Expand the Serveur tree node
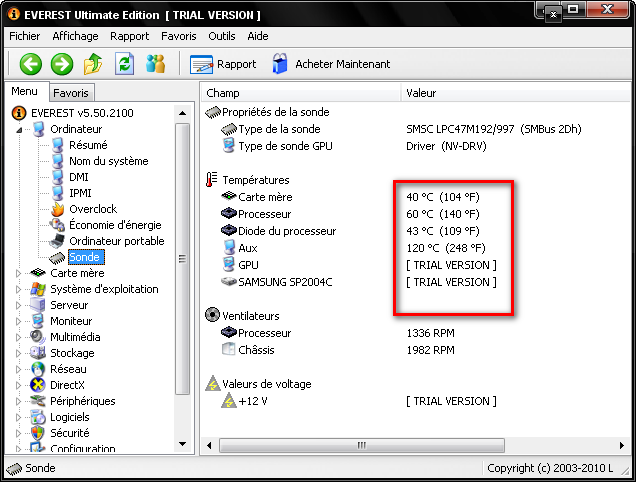The height and width of the screenshot is (482, 636). [x=18, y=305]
